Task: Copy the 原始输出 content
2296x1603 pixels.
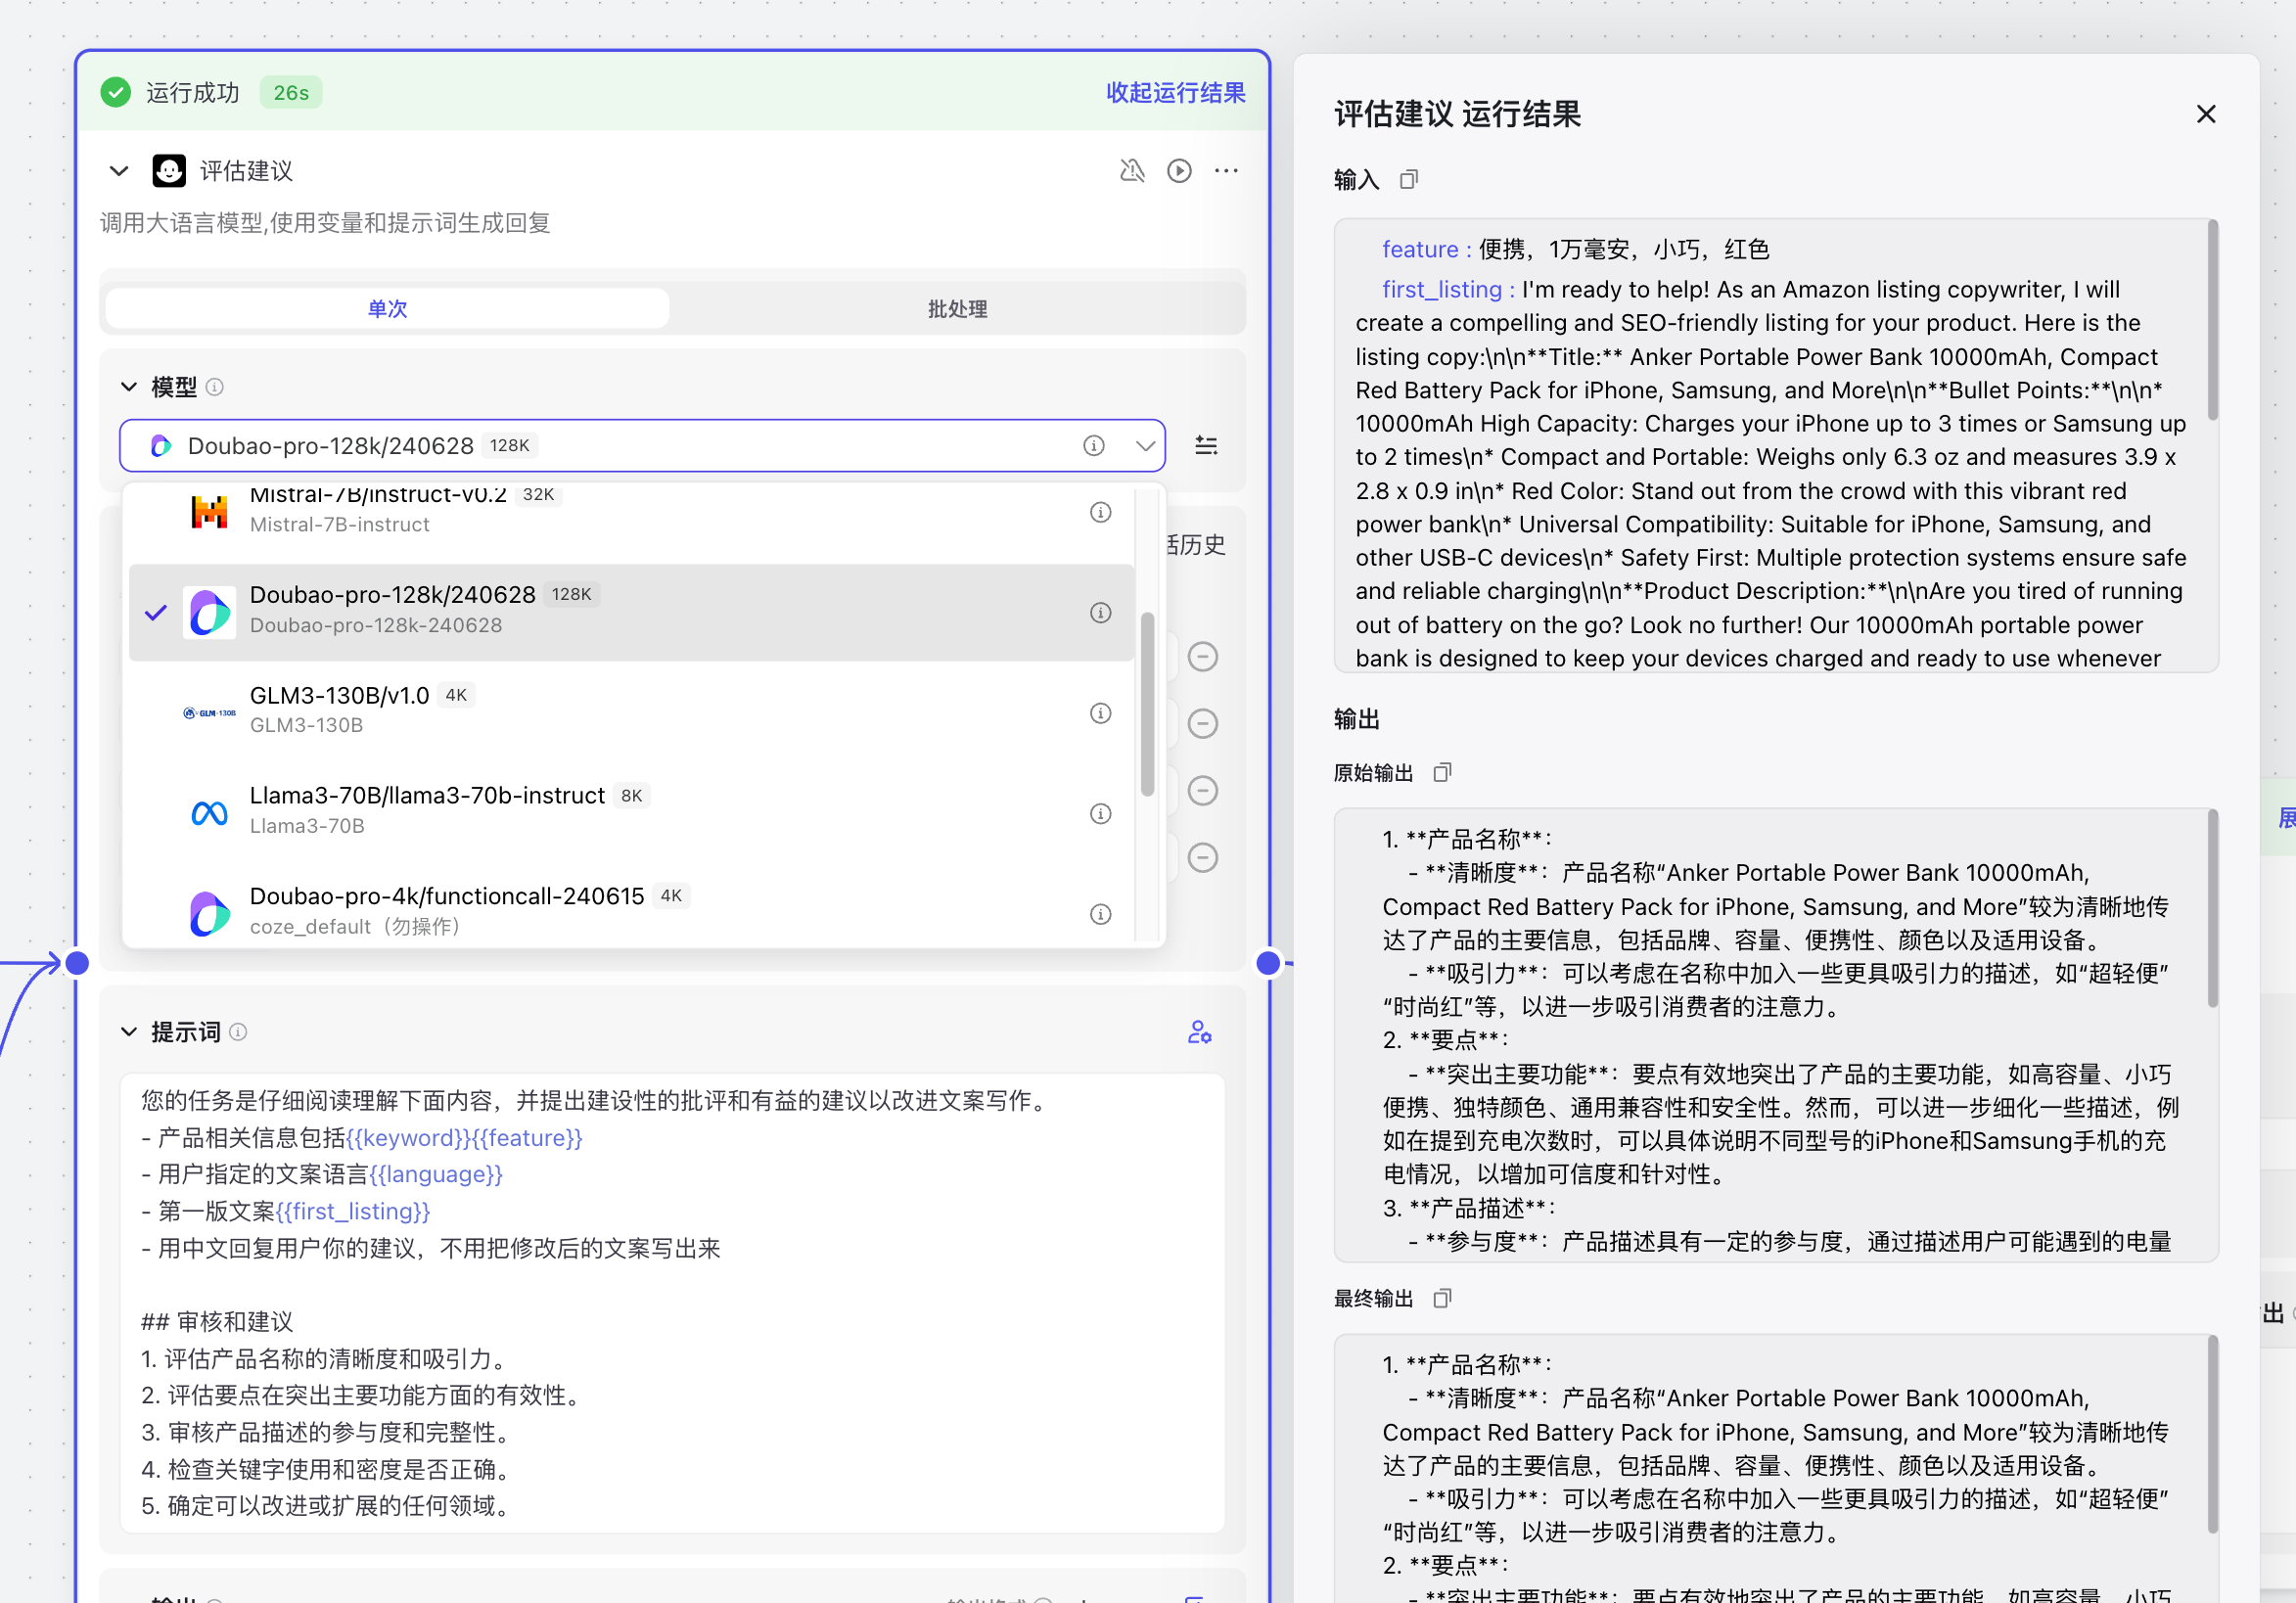Action: (1442, 773)
